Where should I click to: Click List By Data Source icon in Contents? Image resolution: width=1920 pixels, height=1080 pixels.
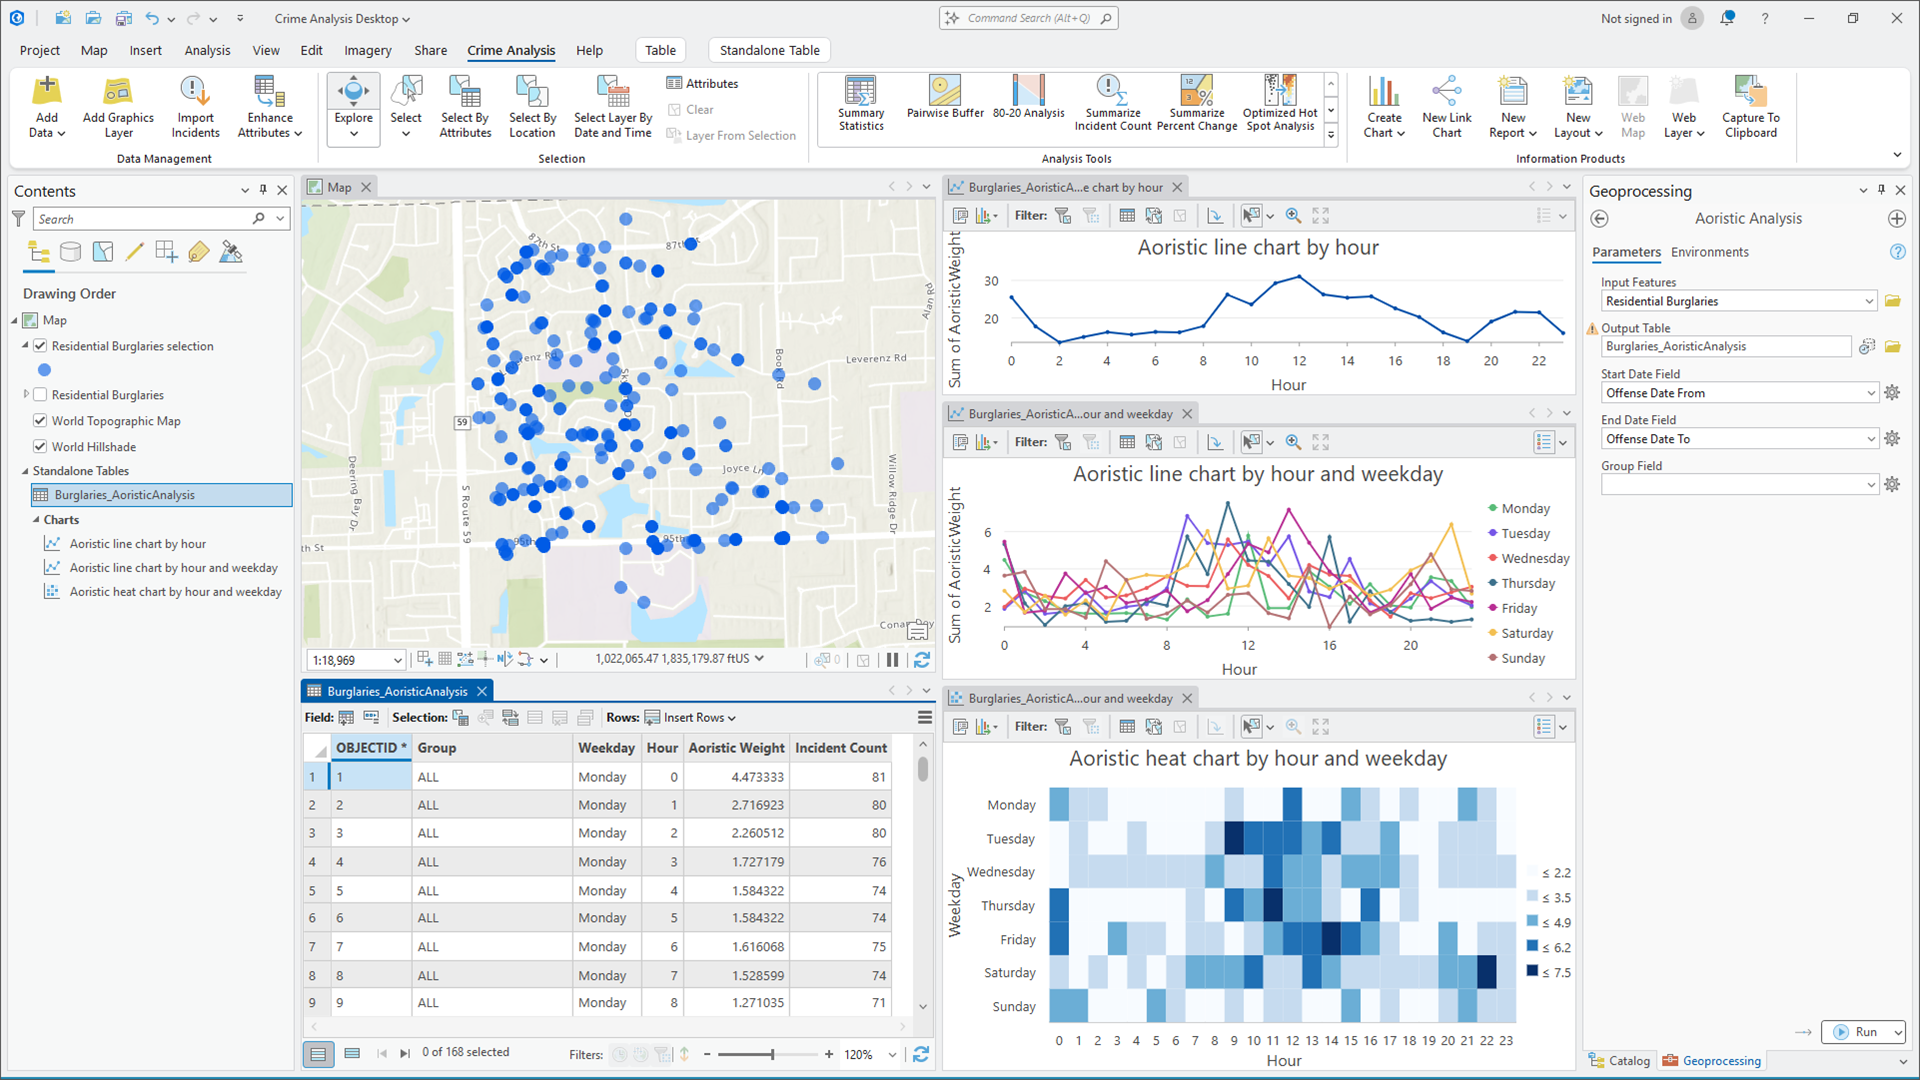[70, 252]
